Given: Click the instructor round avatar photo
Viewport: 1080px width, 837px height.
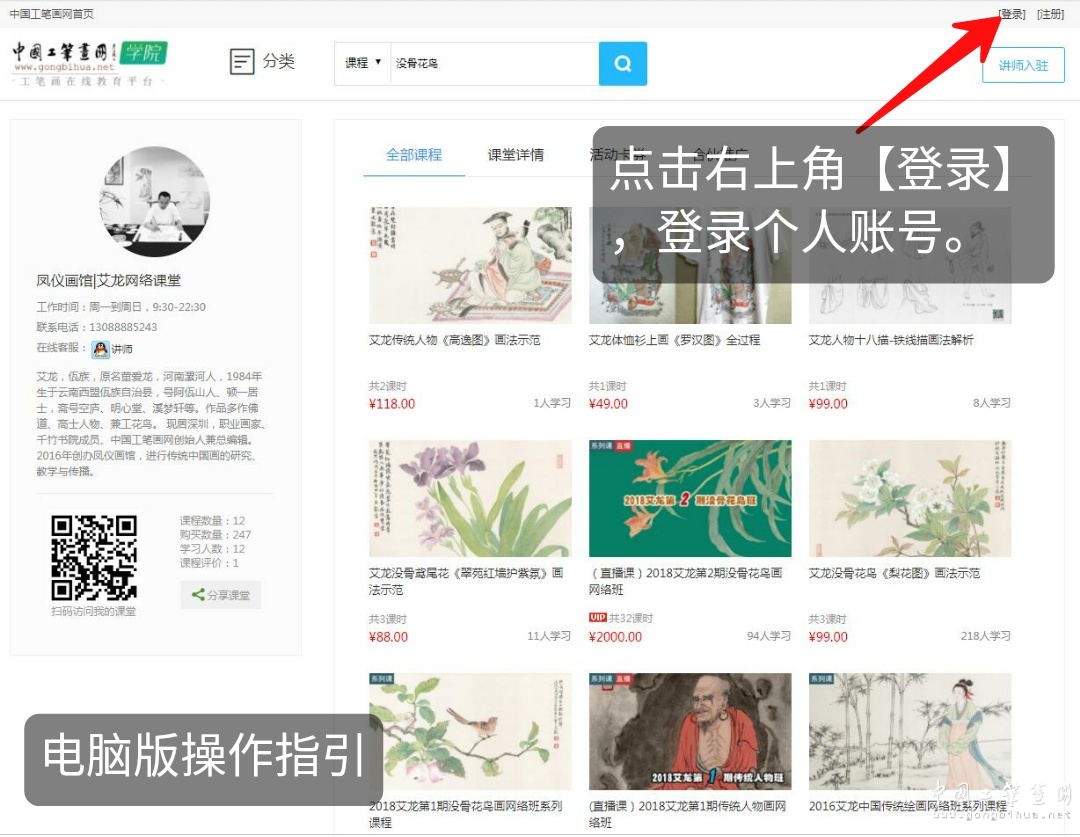Looking at the screenshot, I should pos(155,202).
